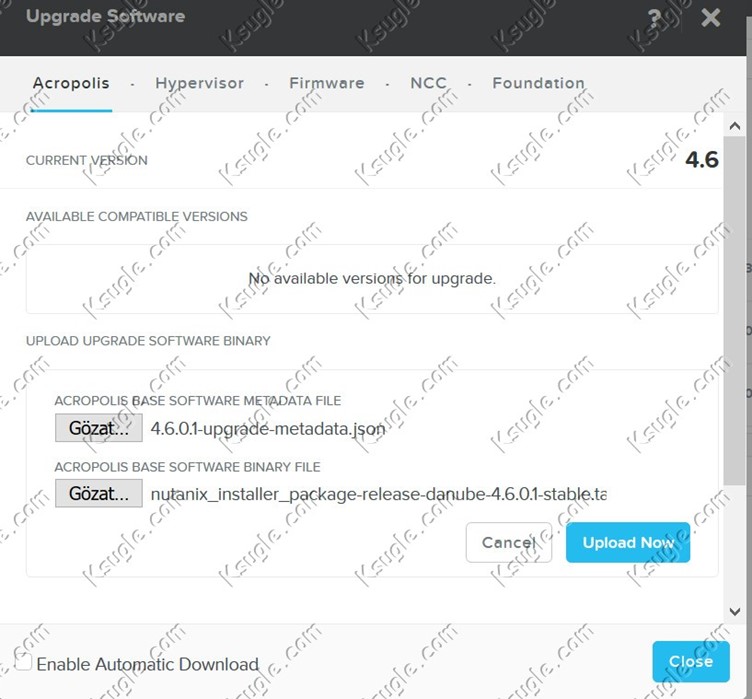Click the vertical scrollbar thumb
Image resolution: width=752 pixels, height=699 pixels.
pos(734,311)
